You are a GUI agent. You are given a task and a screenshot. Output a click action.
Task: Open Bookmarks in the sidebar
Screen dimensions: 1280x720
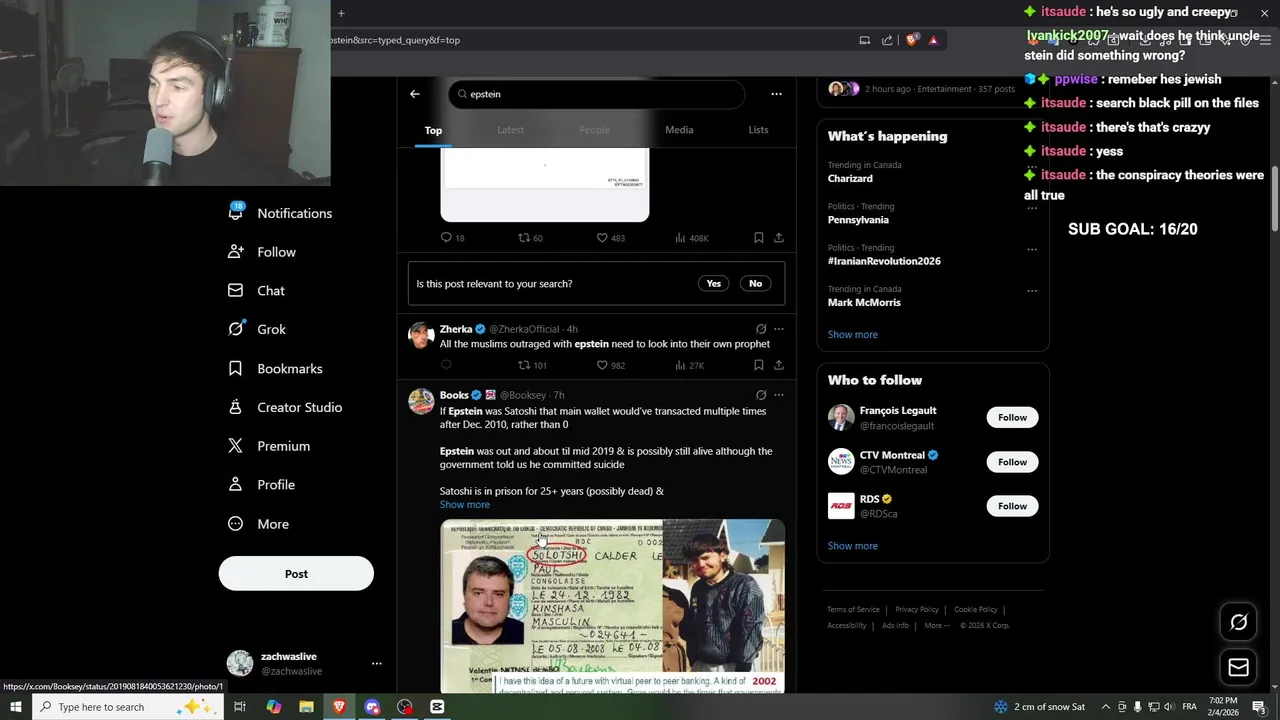(275, 368)
